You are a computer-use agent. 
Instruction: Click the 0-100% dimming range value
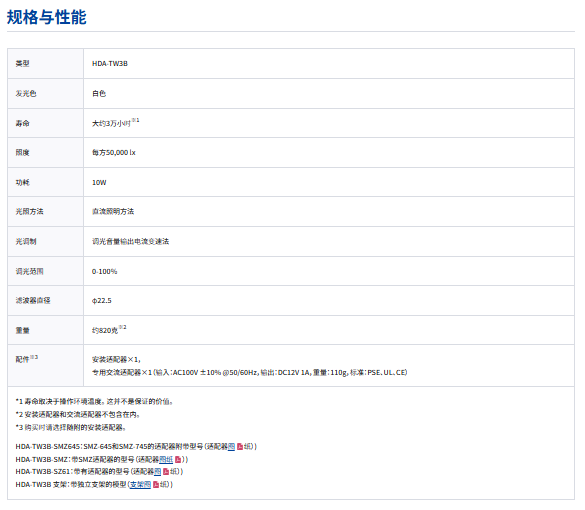(x=104, y=271)
